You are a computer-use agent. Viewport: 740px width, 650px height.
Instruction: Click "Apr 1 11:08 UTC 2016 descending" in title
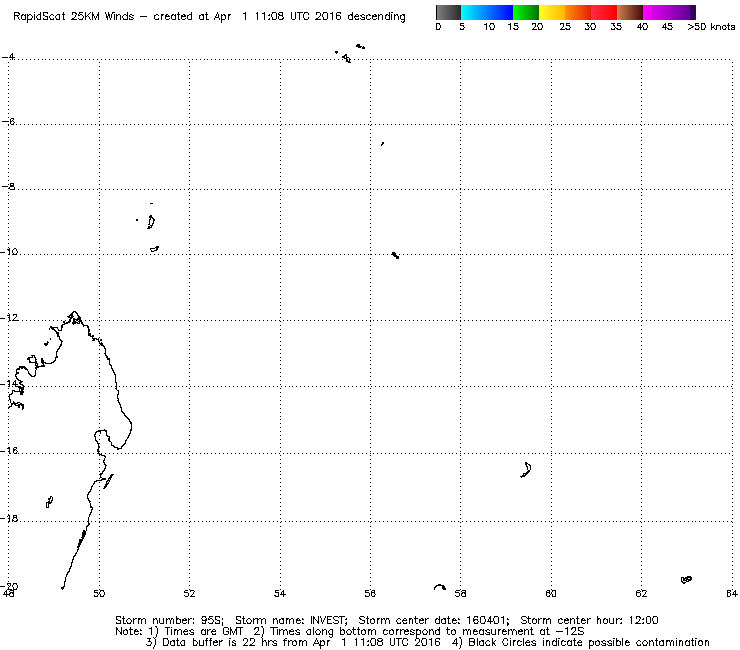tap(309, 17)
